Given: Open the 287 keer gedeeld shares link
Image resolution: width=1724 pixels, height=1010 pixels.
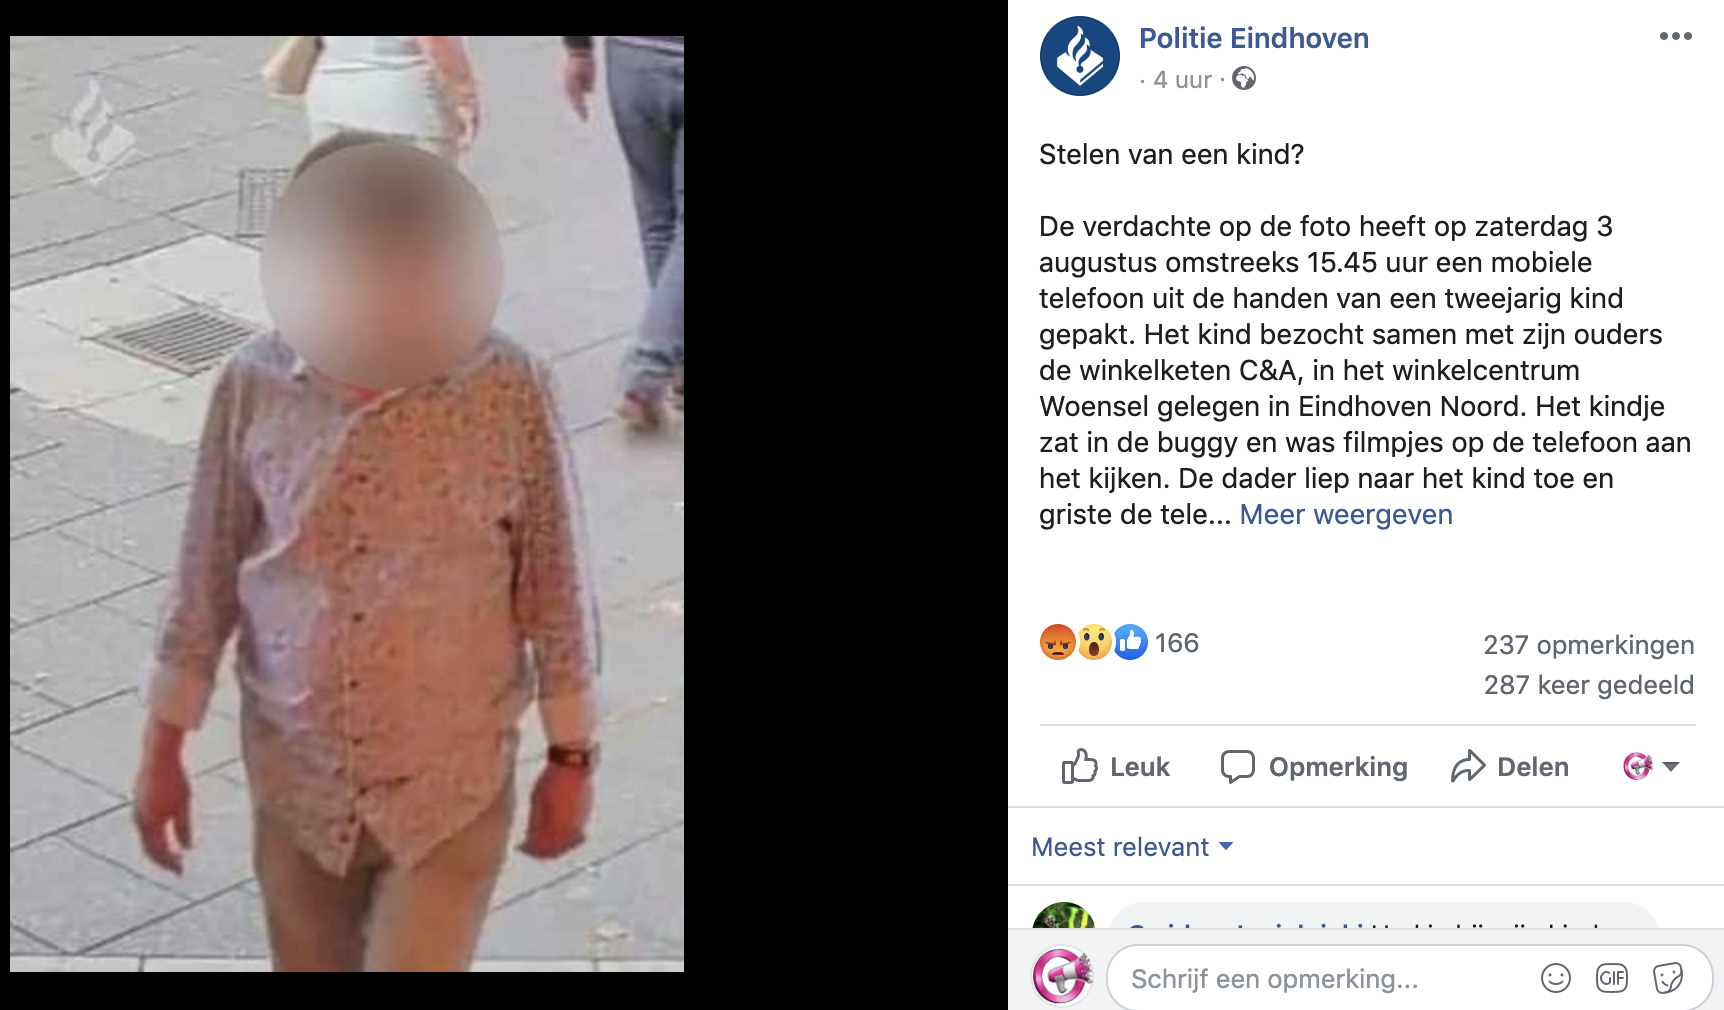Looking at the screenshot, I should [x=1588, y=685].
